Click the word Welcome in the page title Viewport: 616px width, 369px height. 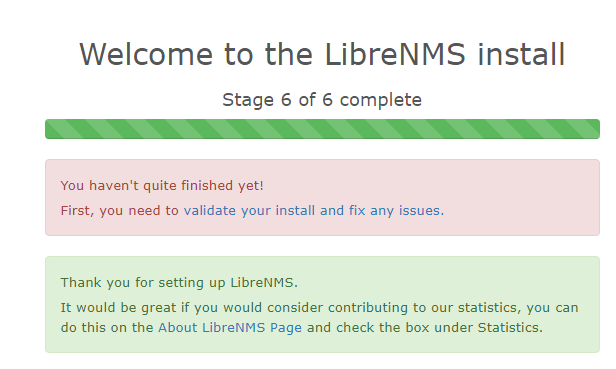[146, 54]
